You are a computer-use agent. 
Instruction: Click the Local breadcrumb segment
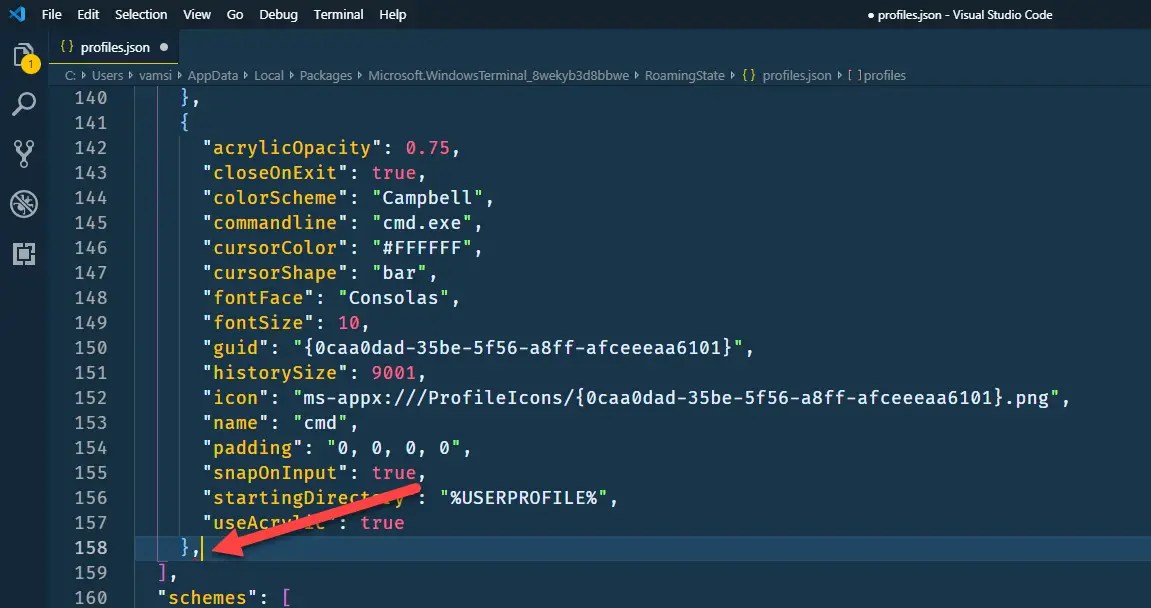tap(269, 76)
